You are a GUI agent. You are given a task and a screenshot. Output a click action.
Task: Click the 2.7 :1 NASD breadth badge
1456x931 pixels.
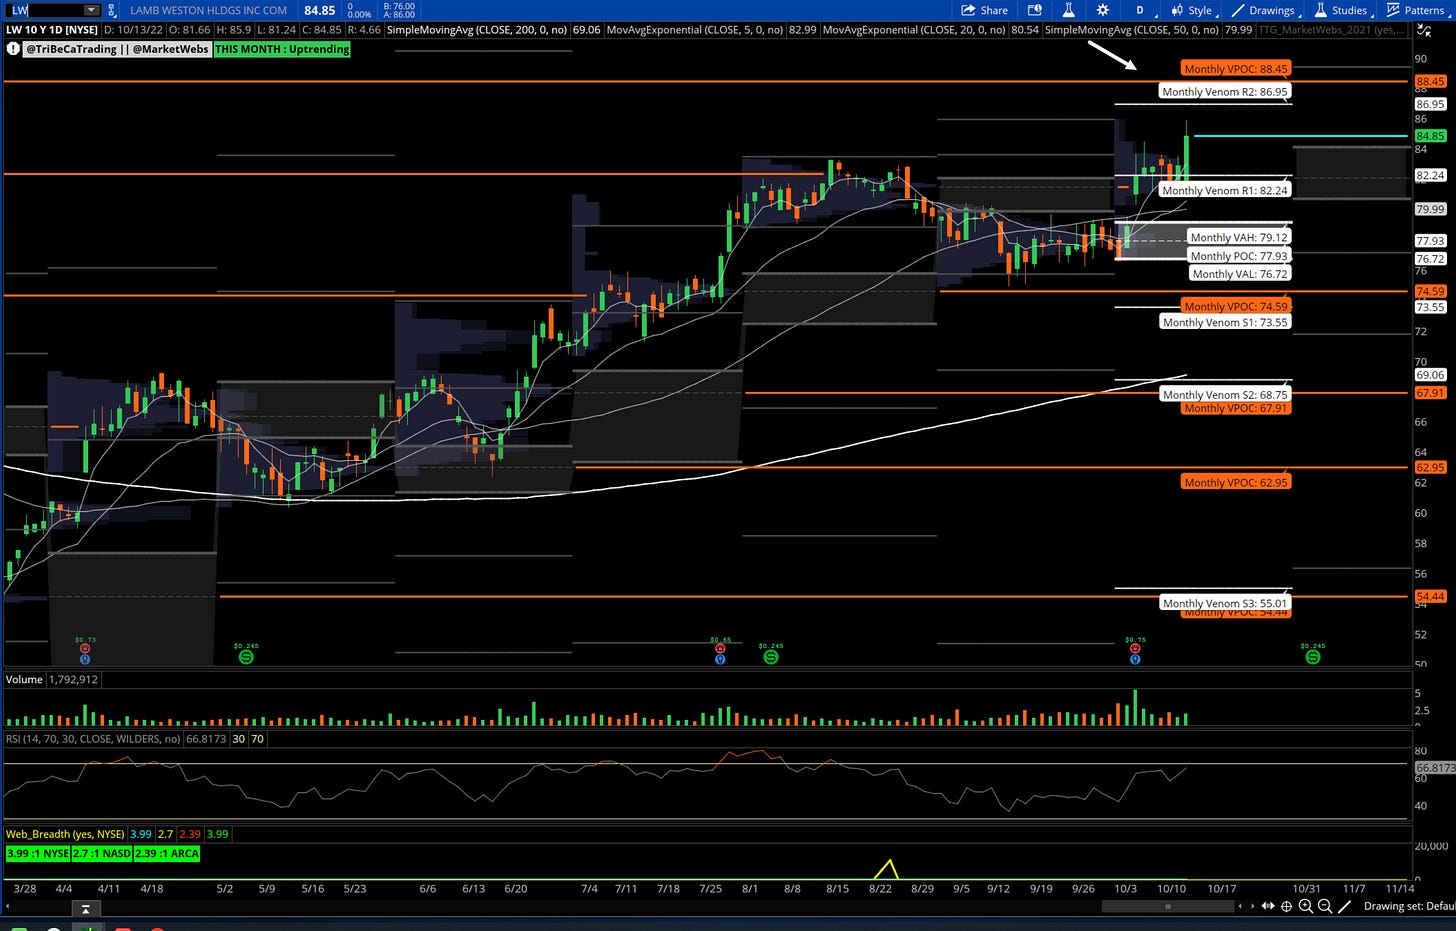pos(102,854)
